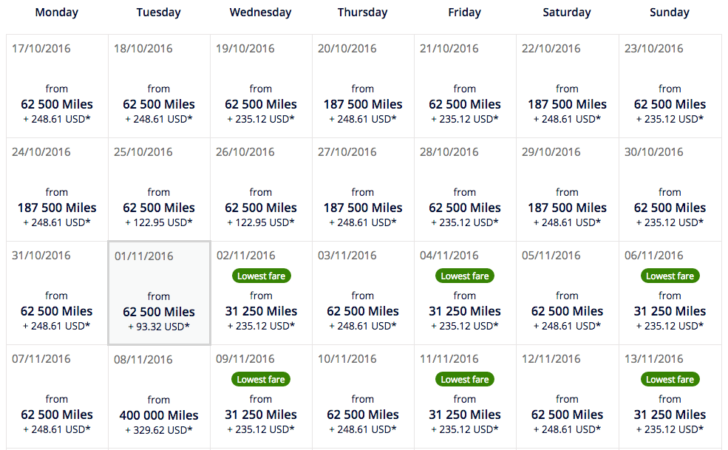
Task: Select the 26/10/2016 date cell
Action: click(261, 189)
